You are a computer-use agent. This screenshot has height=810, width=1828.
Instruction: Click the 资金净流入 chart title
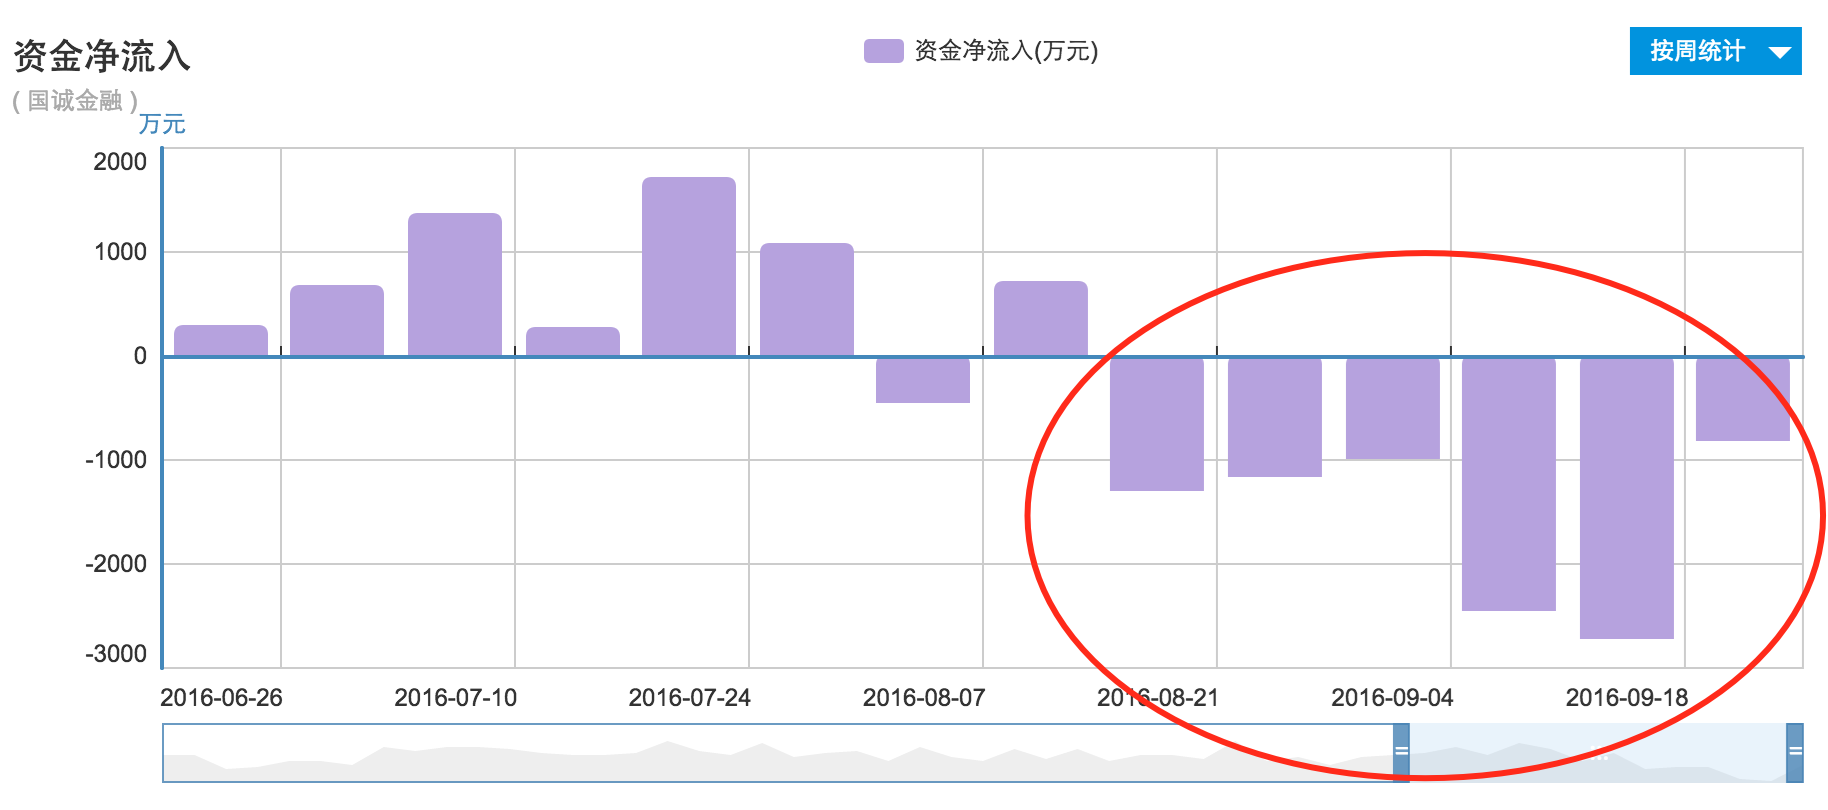102,56
